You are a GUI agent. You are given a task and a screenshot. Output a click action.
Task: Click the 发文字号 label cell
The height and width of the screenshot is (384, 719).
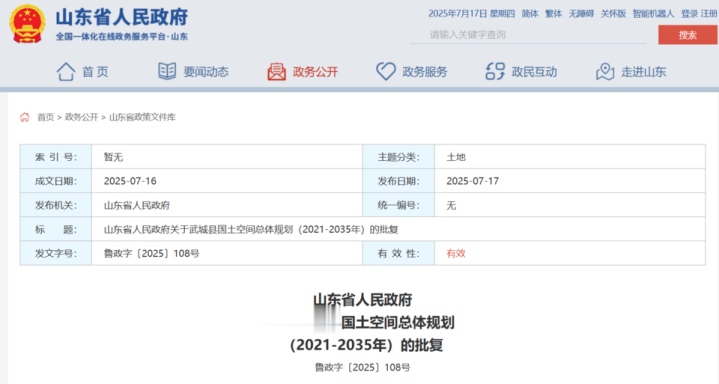(56, 253)
